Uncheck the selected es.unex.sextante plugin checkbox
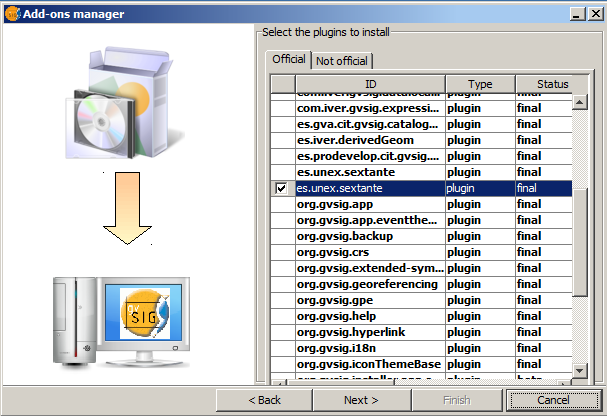 click(x=281, y=188)
